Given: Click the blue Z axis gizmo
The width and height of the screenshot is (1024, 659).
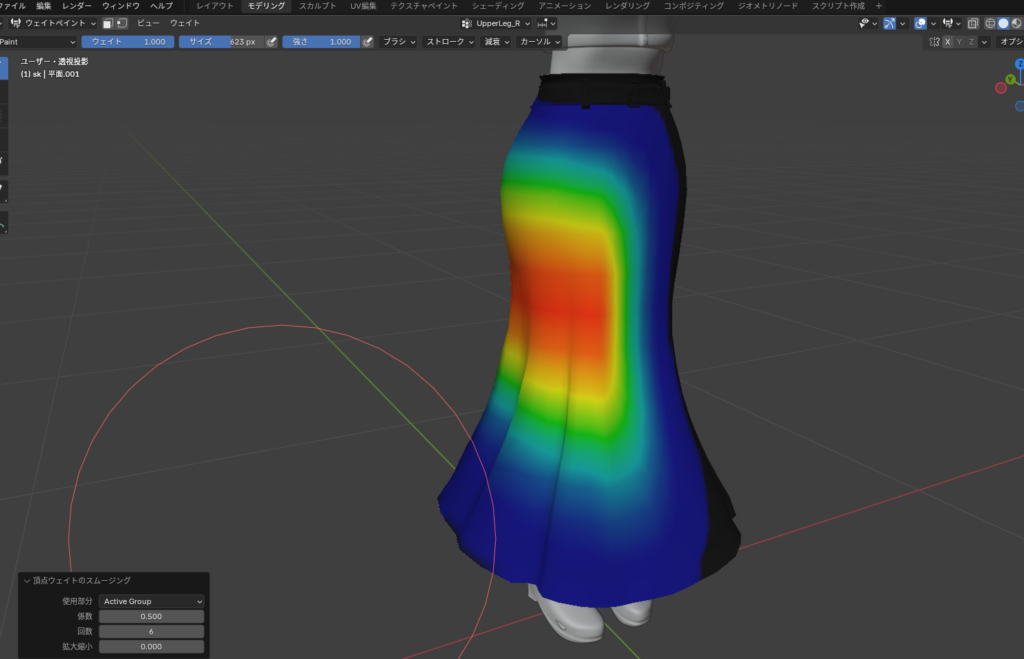Looking at the screenshot, I should click(1019, 64).
